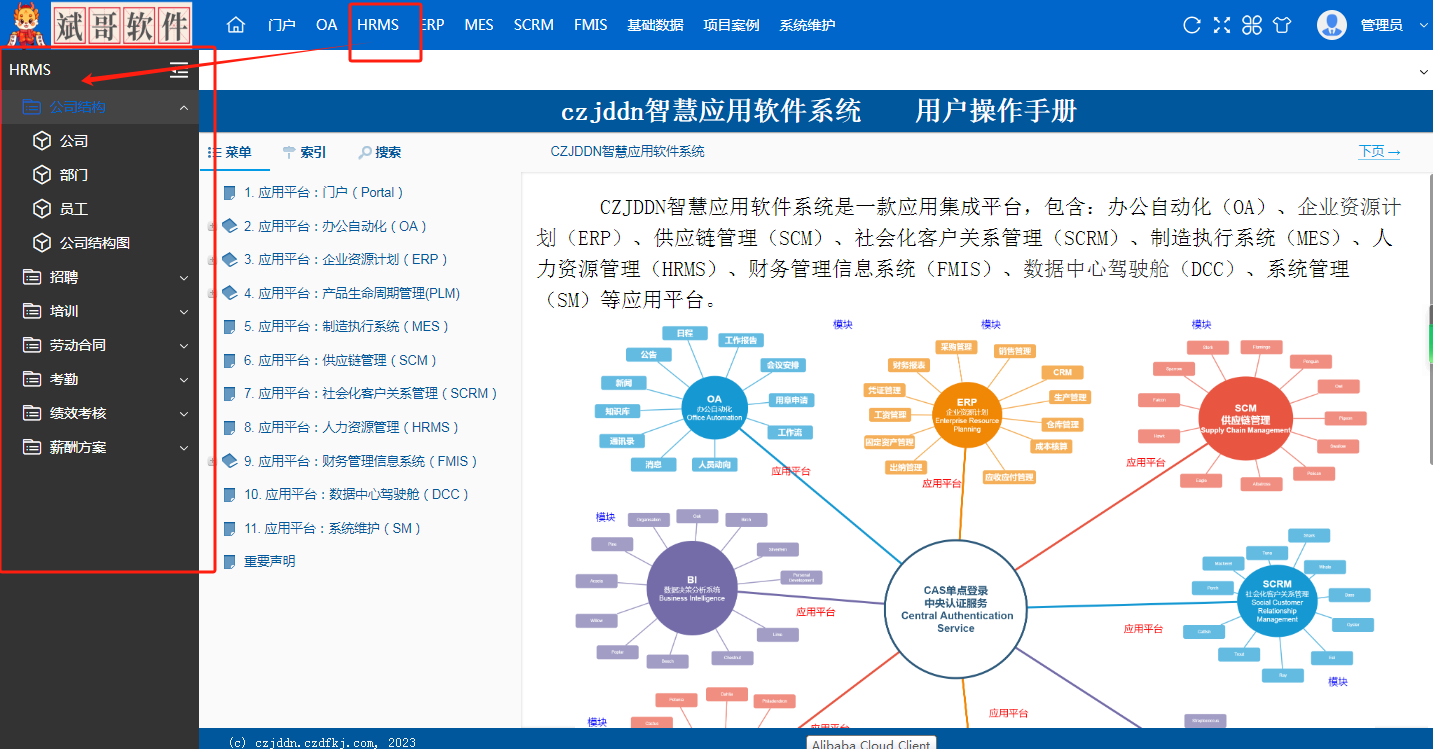Open the 管理员 user dropdown arrow
The image size is (1433, 749).
[x=1424, y=25]
